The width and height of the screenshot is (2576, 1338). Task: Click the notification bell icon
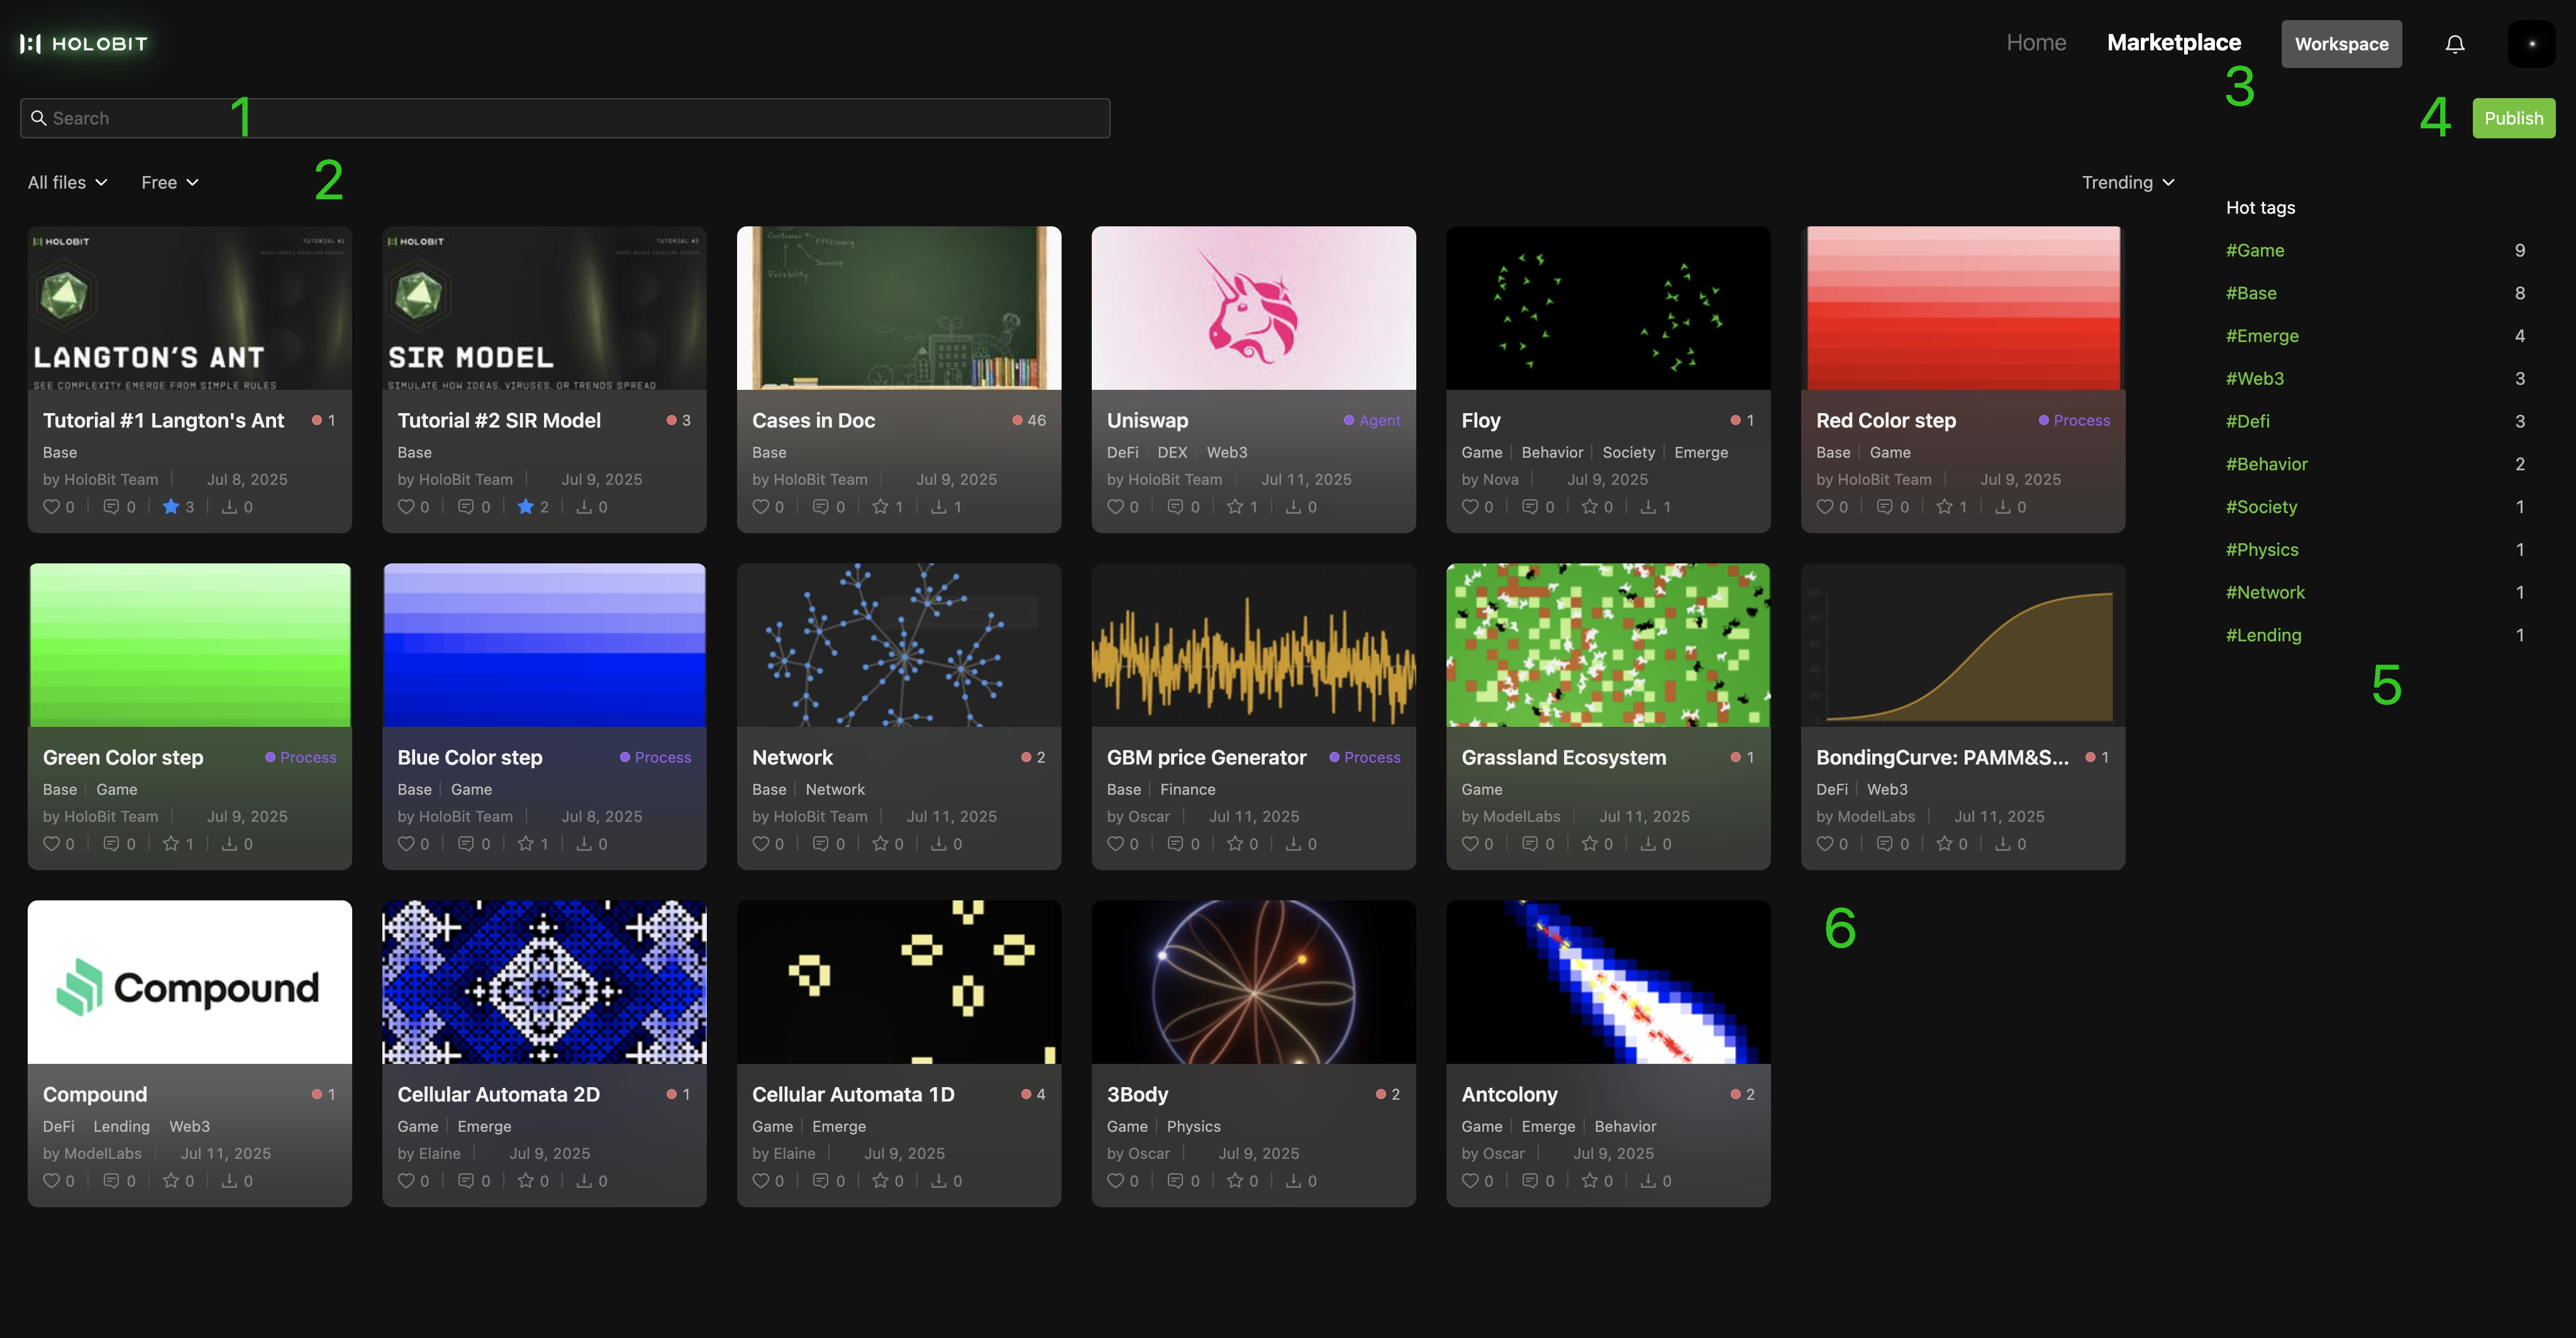2454,44
